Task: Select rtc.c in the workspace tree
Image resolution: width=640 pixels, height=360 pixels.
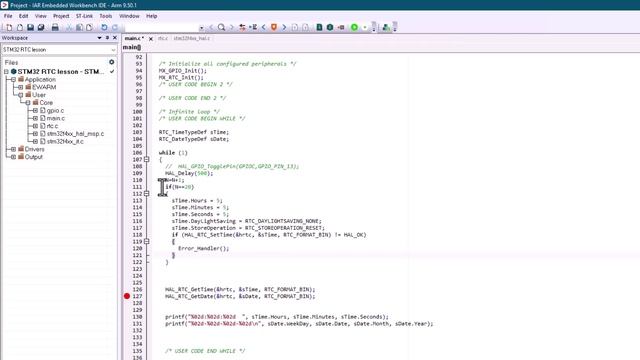Action: click(x=52, y=126)
